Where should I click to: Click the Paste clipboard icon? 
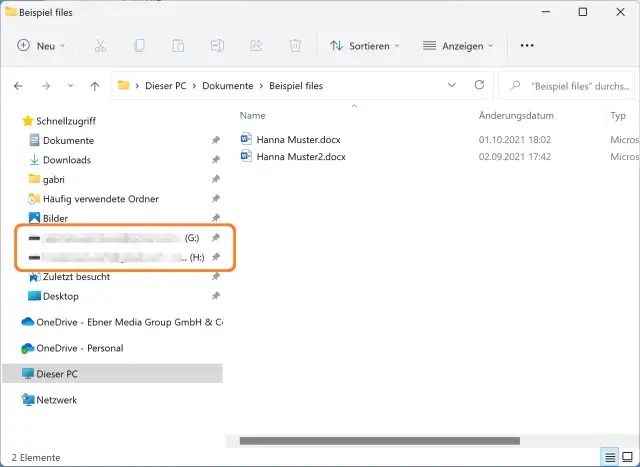[x=178, y=46]
